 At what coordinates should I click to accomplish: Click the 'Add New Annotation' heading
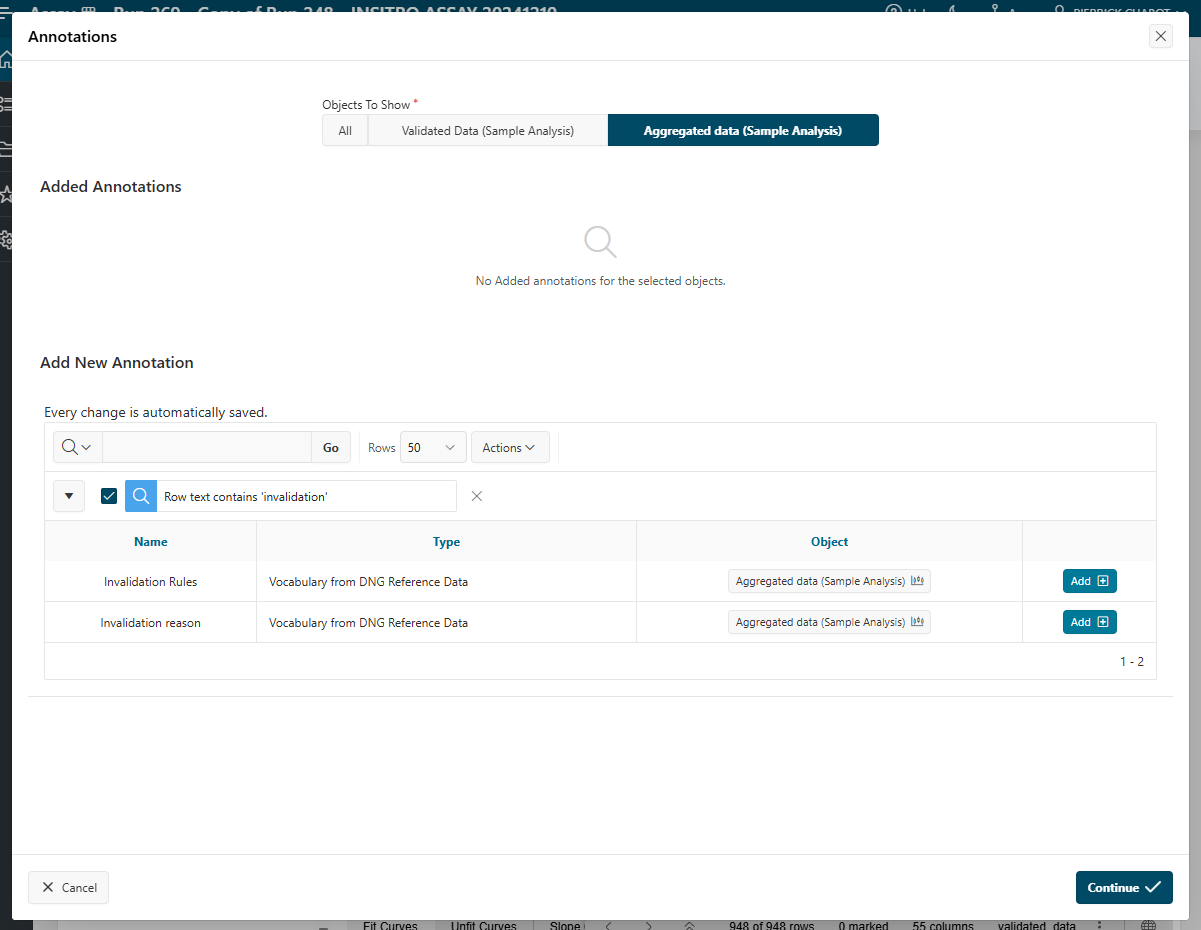click(117, 362)
